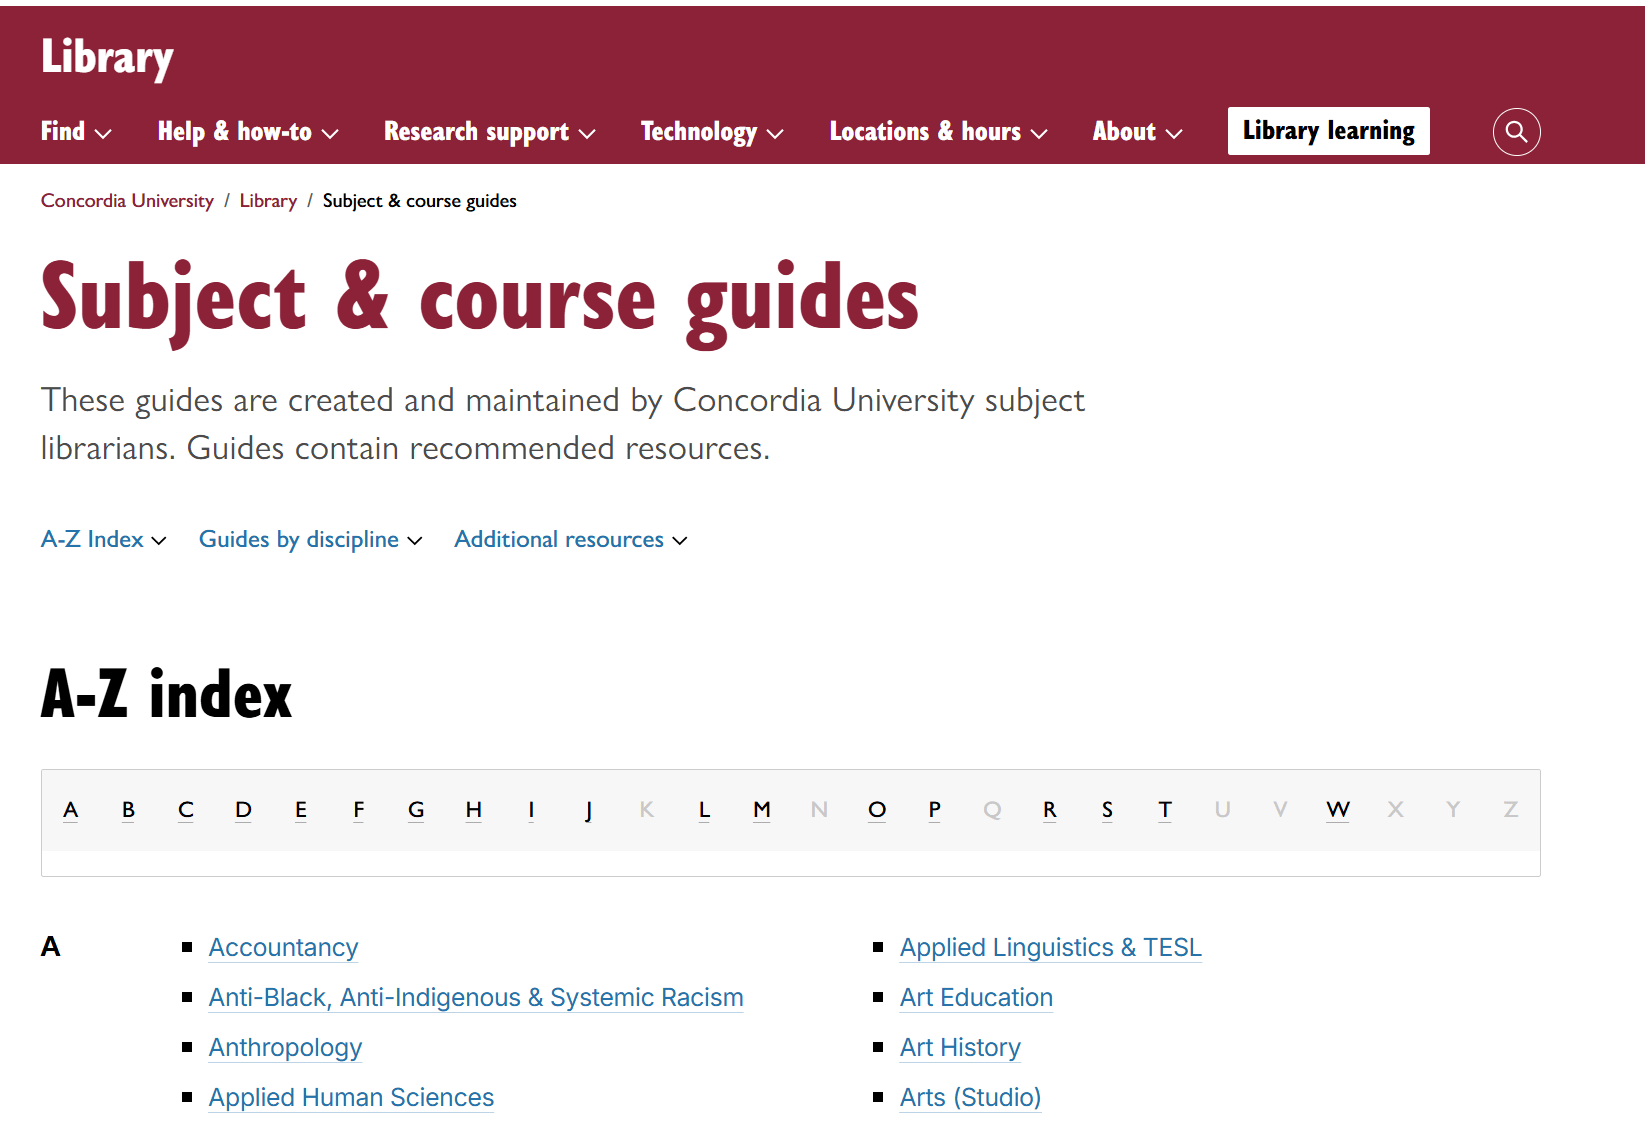
Task: Open the Library learning button
Action: click(1328, 131)
